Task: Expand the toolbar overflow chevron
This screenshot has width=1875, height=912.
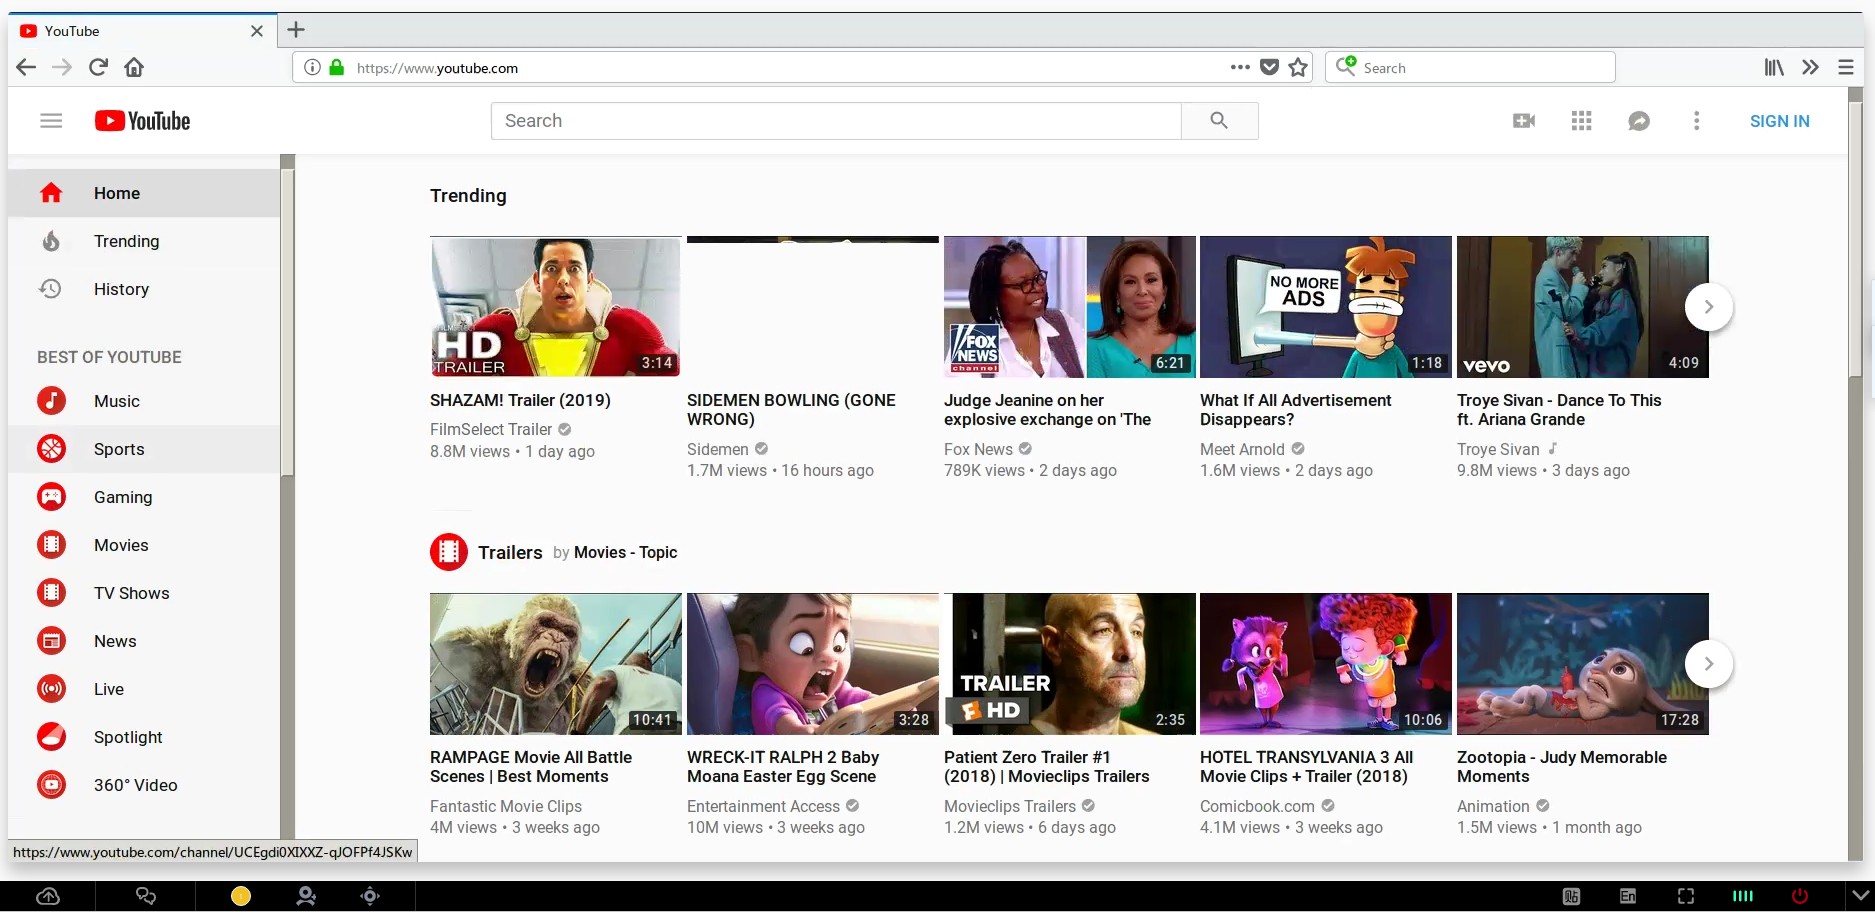Action: [x=1810, y=67]
